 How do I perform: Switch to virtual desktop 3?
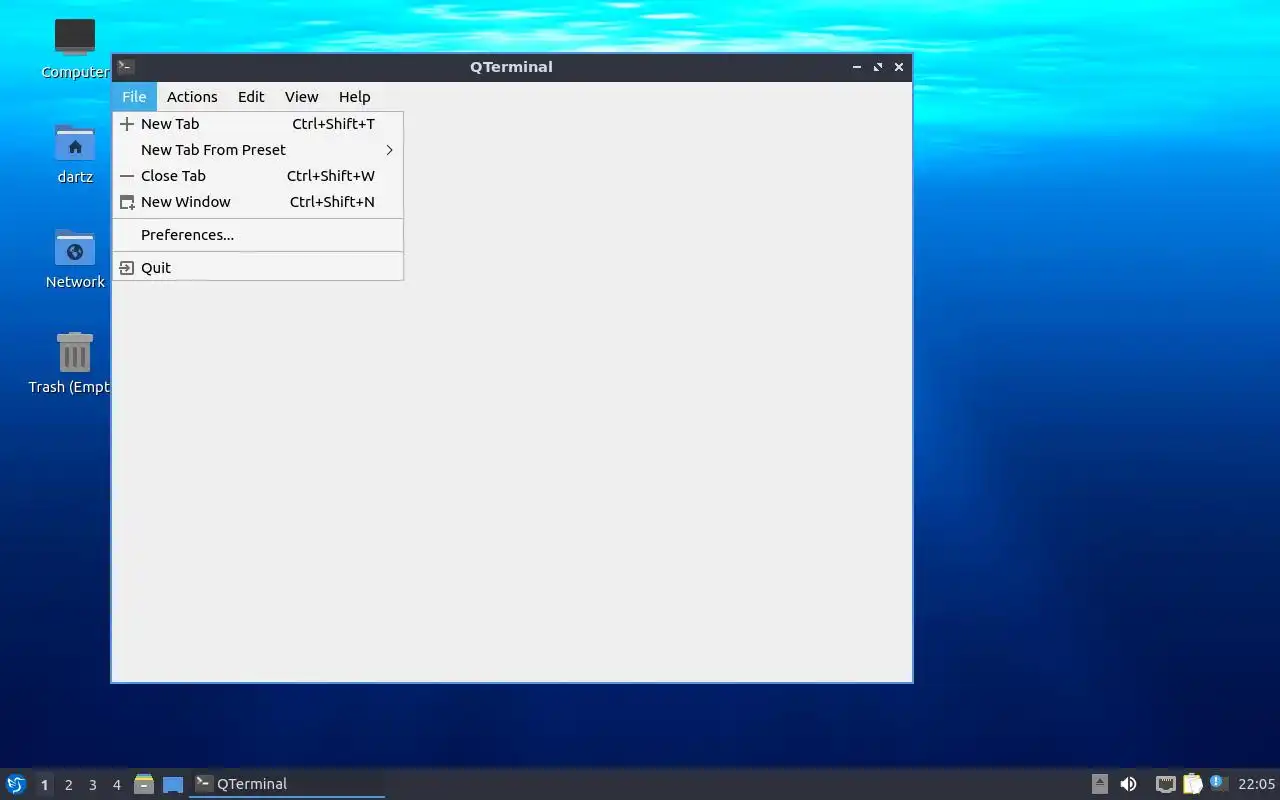92,785
